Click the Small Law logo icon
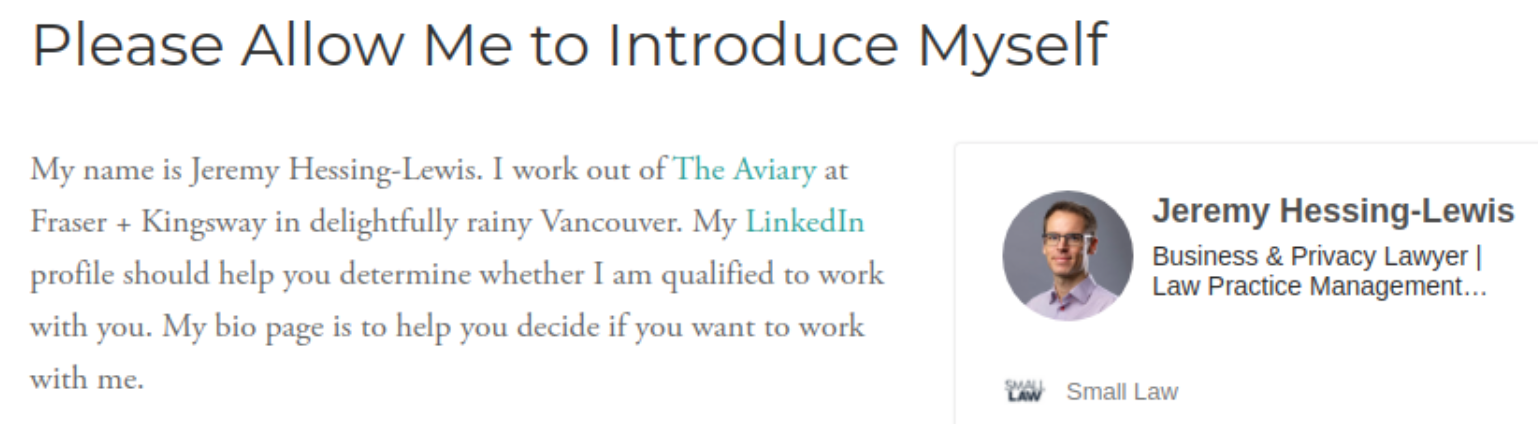Screen dimensions: 1538x436 (1023, 391)
